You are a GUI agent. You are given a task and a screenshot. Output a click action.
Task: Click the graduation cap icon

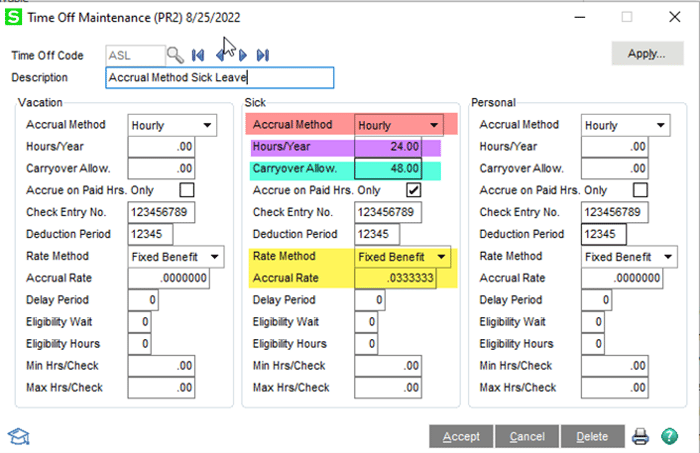pyautogui.click(x=18, y=435)
